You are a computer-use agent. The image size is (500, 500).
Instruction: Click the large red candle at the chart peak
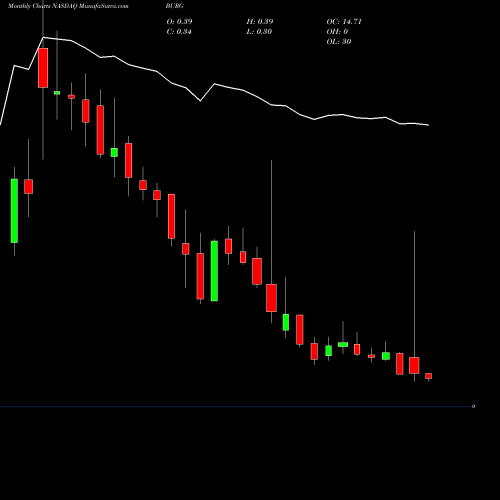[x=43, y=68]
